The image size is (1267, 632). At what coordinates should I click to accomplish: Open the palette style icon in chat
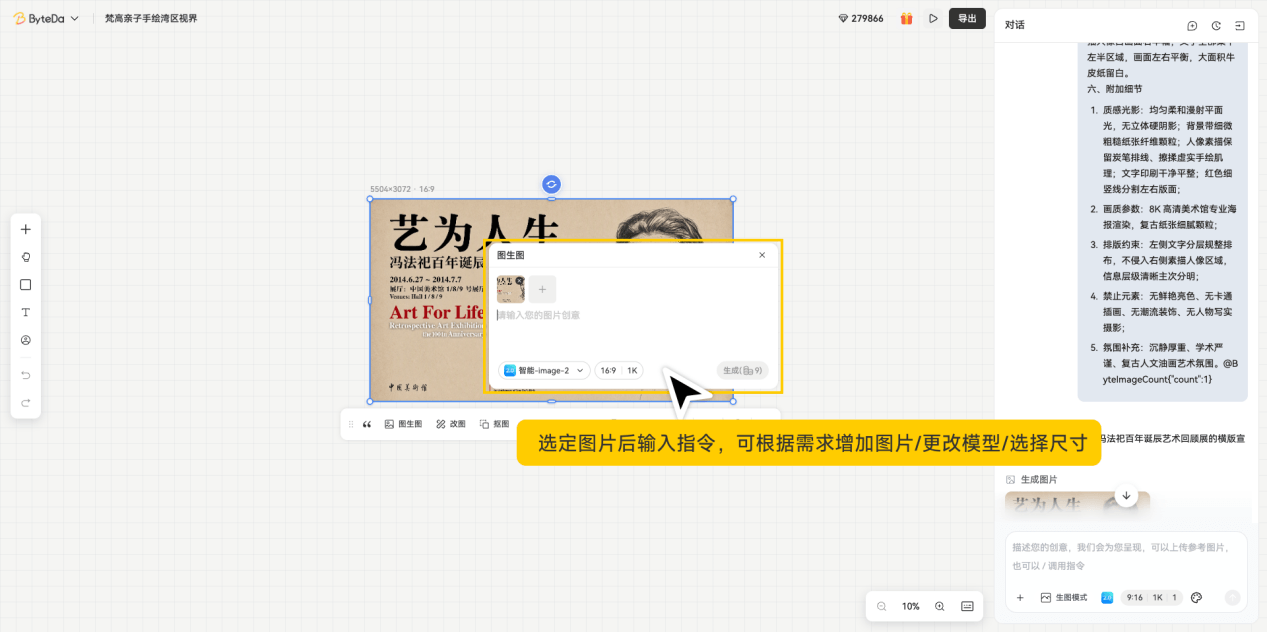point(1196,597)
